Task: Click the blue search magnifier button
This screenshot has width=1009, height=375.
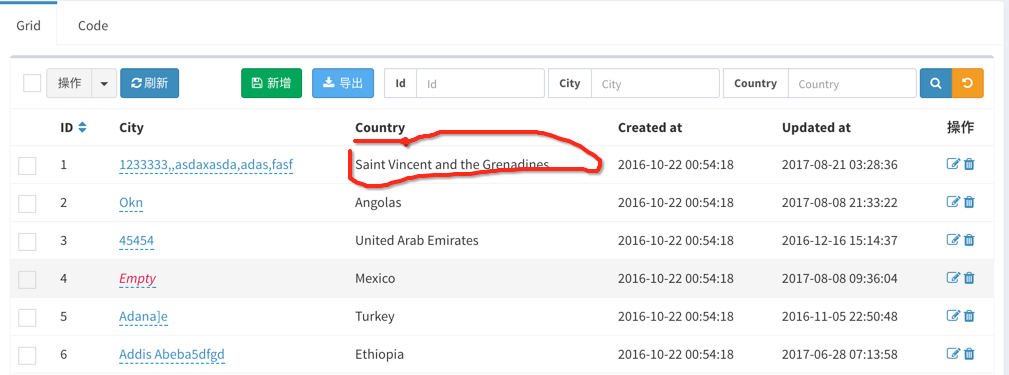Action: [x=936, y=83]
